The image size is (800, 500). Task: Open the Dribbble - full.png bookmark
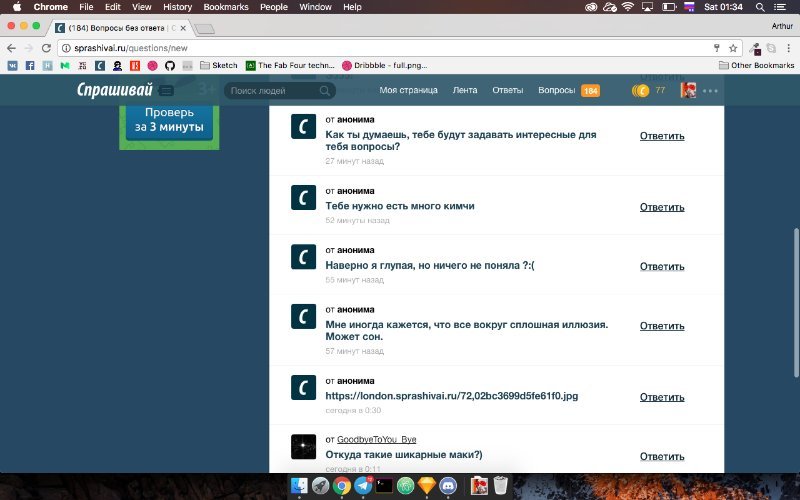(x=384, y=65)
